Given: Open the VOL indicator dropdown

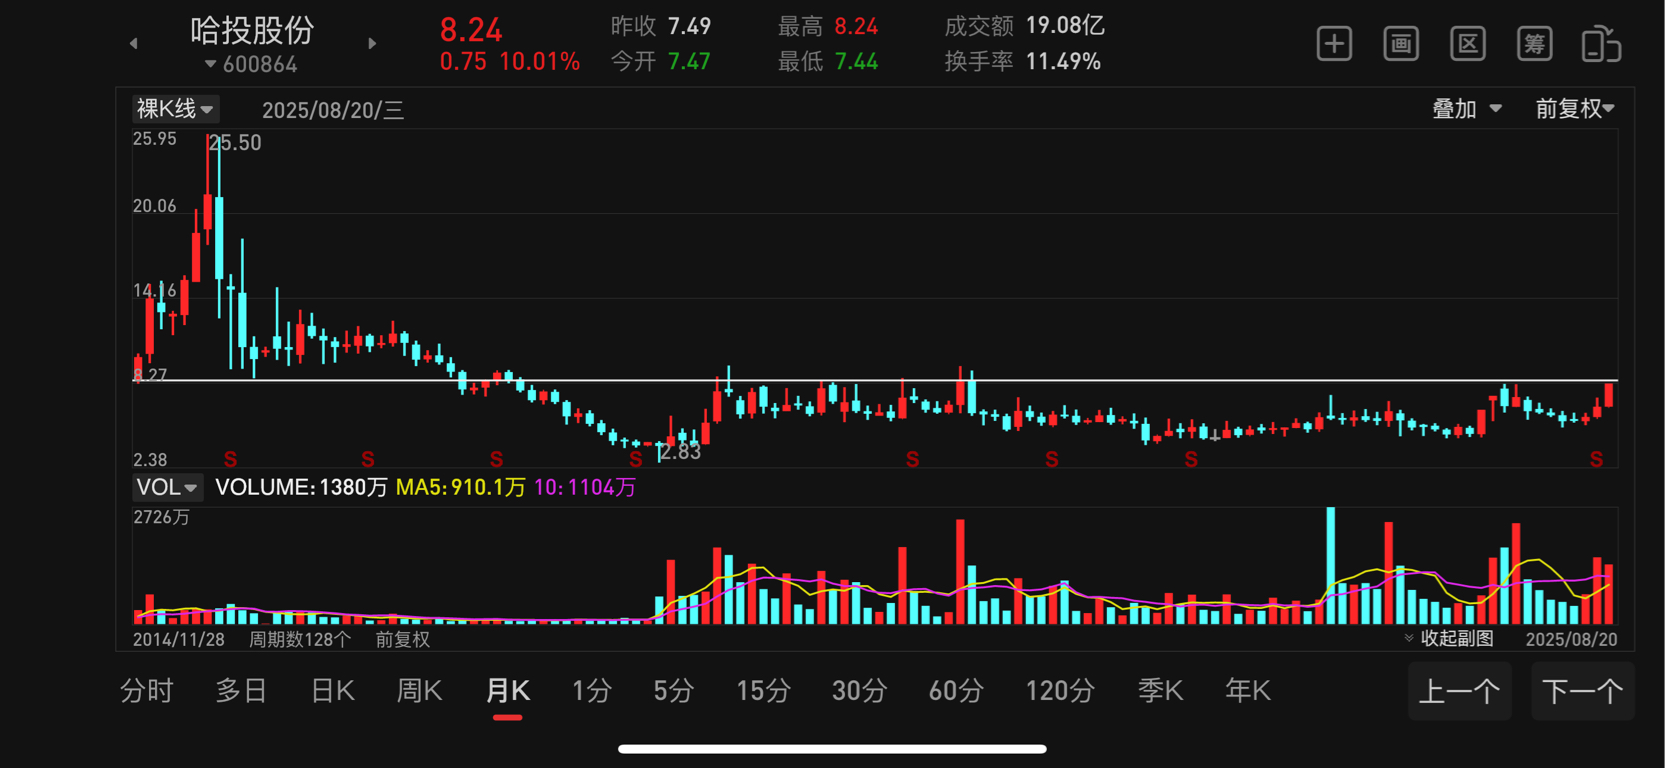Looking at the screenshot, I should click(x=167, y=487).
